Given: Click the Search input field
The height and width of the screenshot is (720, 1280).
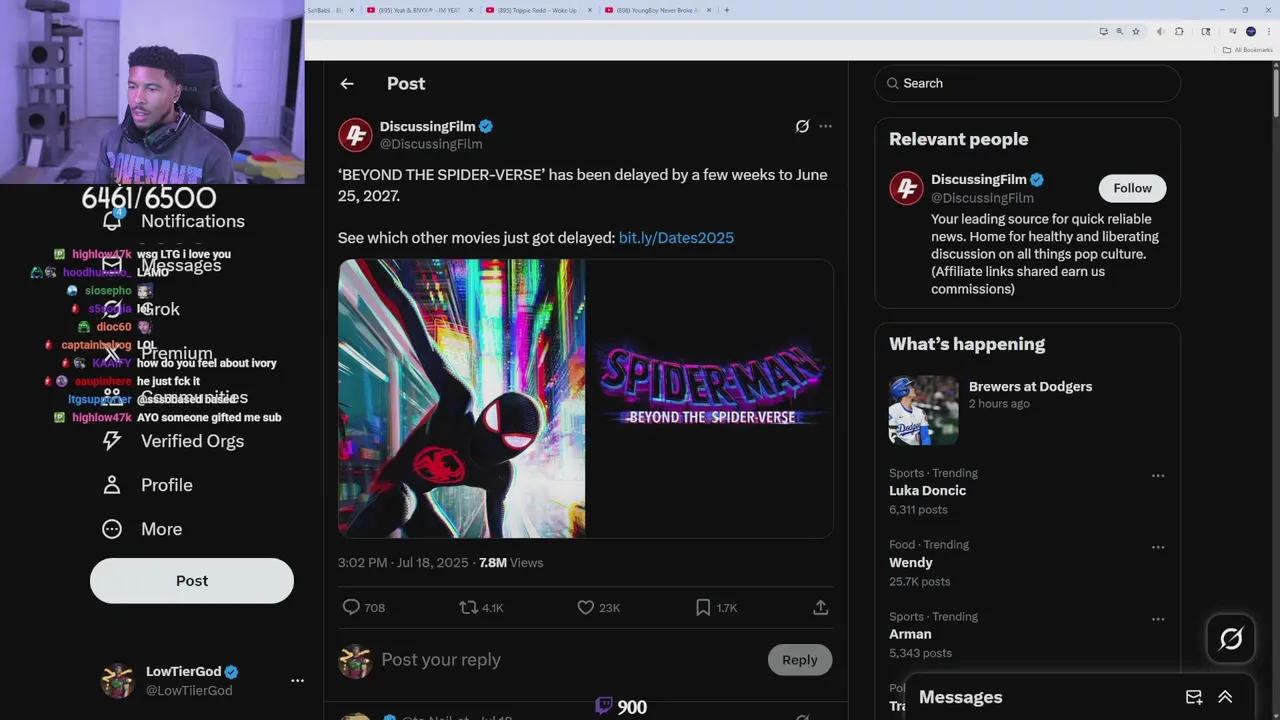Looking at the screenshot, I should [x=1028, y=83].
